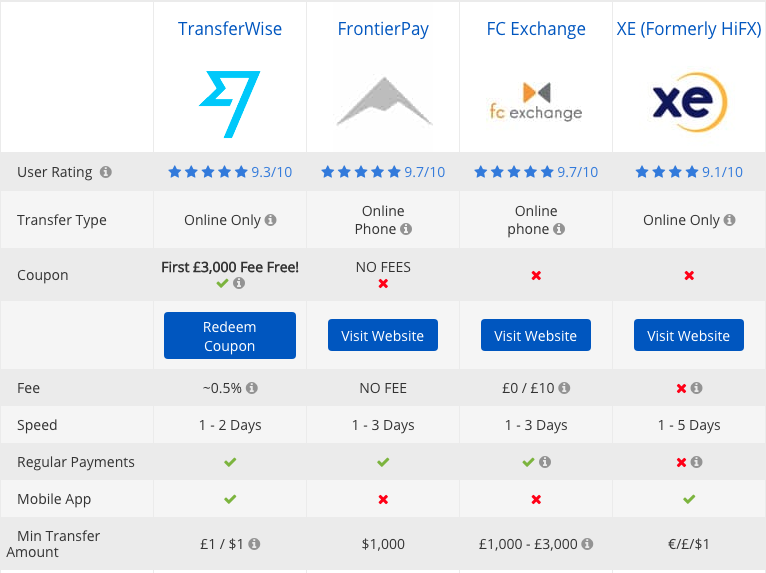Click TransferWise regular payments check mark
Viewport: 766px width, 573px height.
[230, 462]
